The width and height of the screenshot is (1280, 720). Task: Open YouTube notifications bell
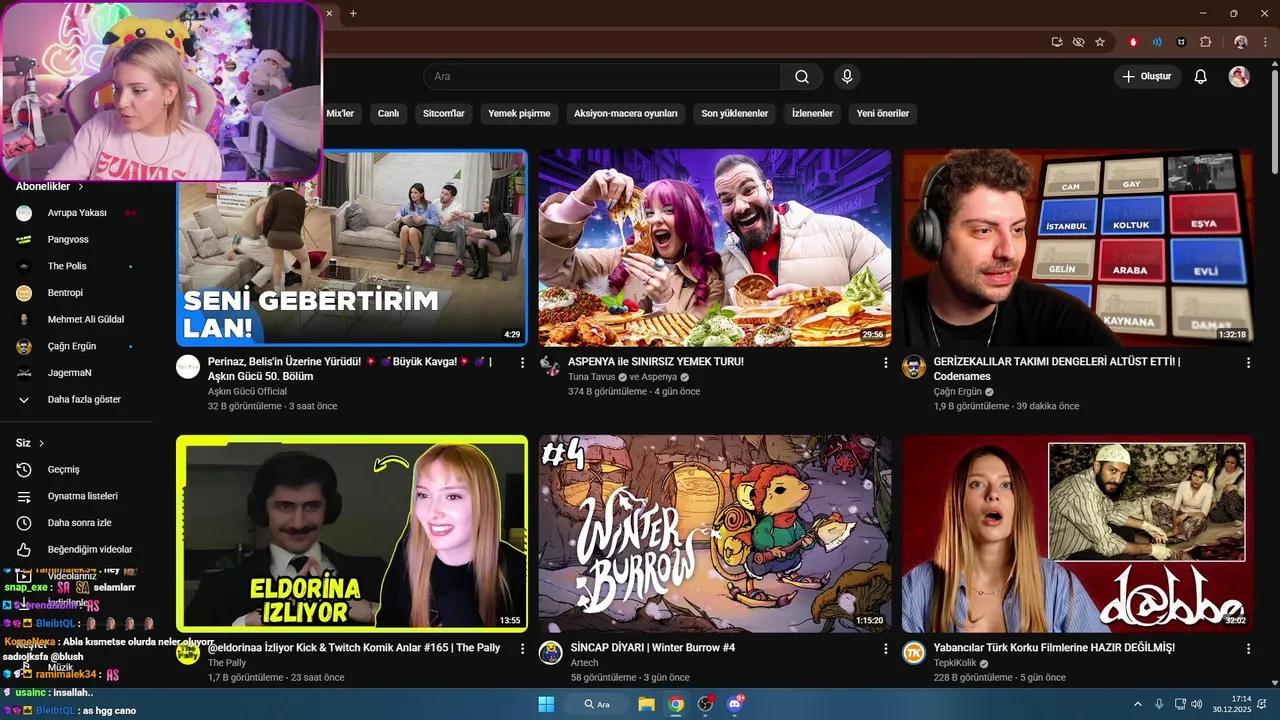[1201, 77]
